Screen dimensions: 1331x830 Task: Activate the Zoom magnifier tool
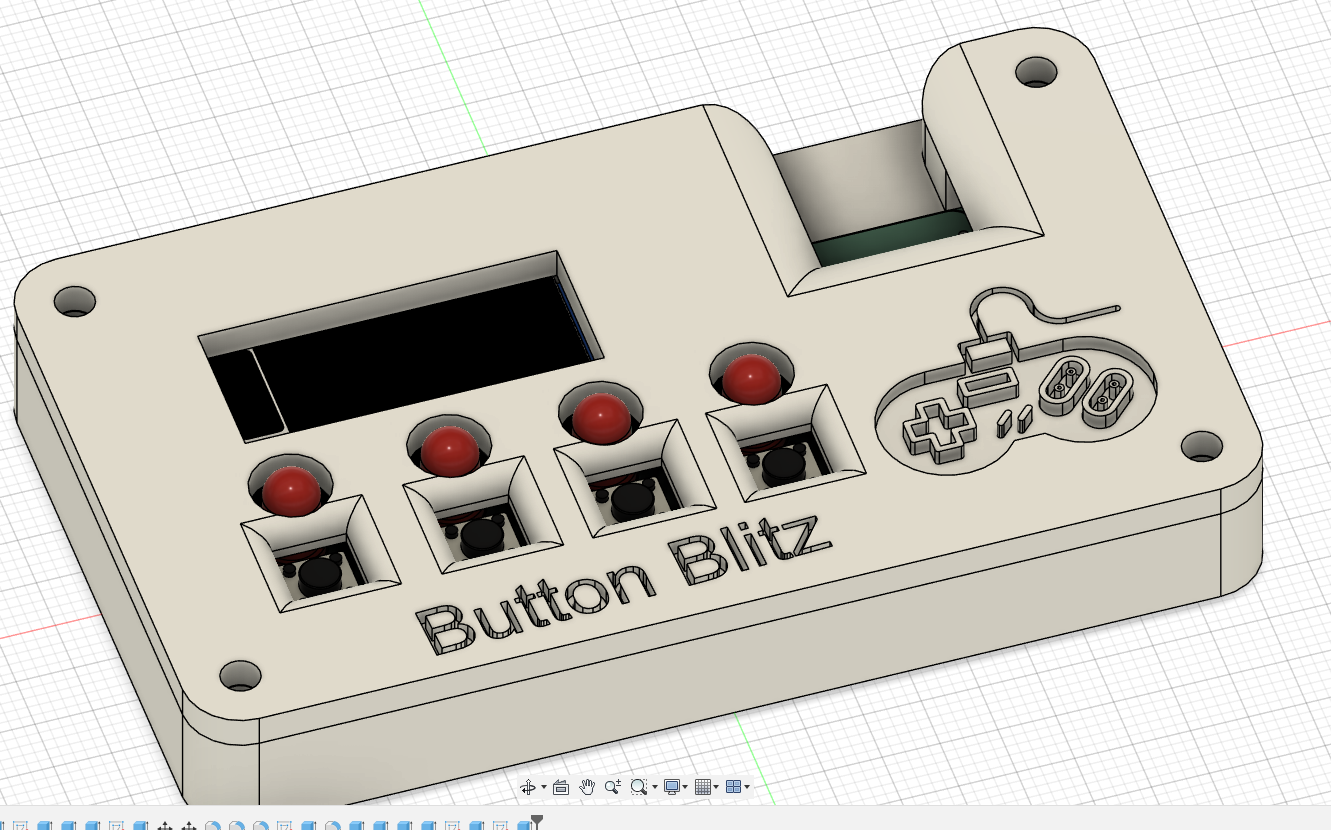(x=612, y=787)
